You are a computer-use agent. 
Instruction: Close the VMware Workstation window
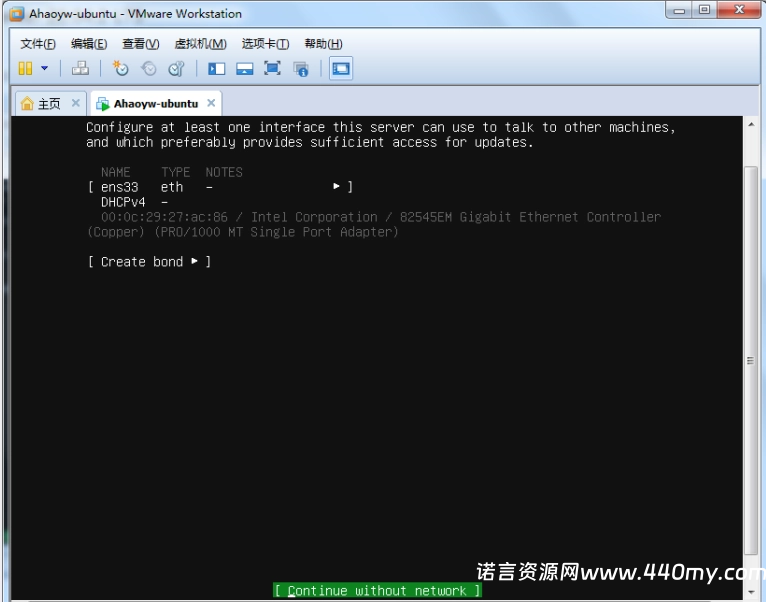(x=739, y=10)
